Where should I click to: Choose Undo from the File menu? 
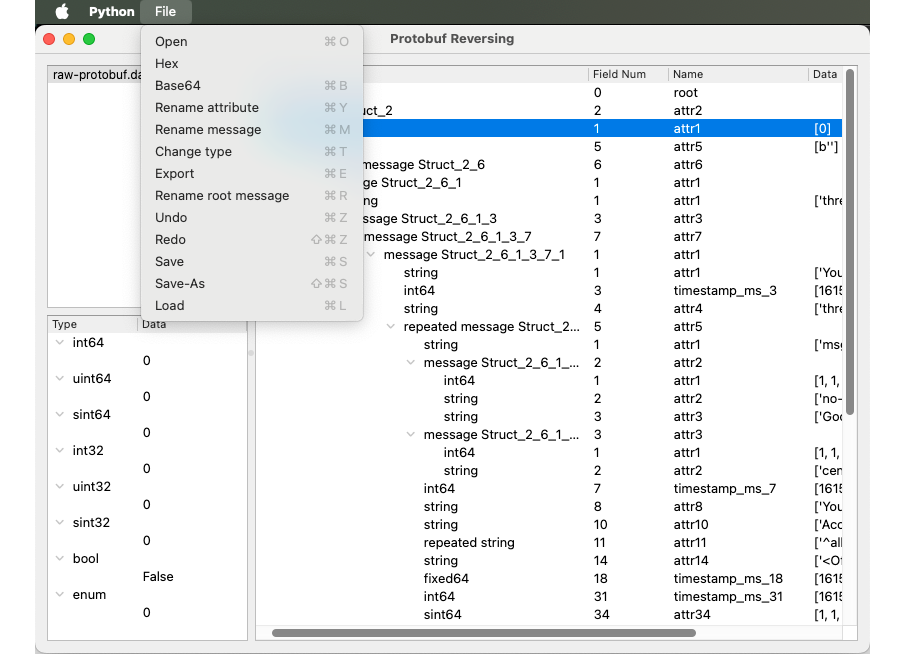[x=252, y=217]
